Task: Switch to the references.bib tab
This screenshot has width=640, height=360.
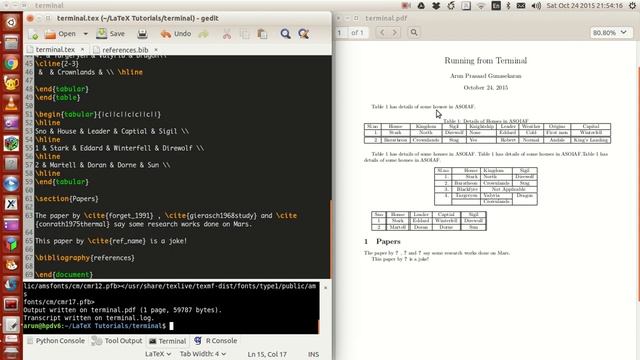Action: pyautogui.click(x=125, y=50)
